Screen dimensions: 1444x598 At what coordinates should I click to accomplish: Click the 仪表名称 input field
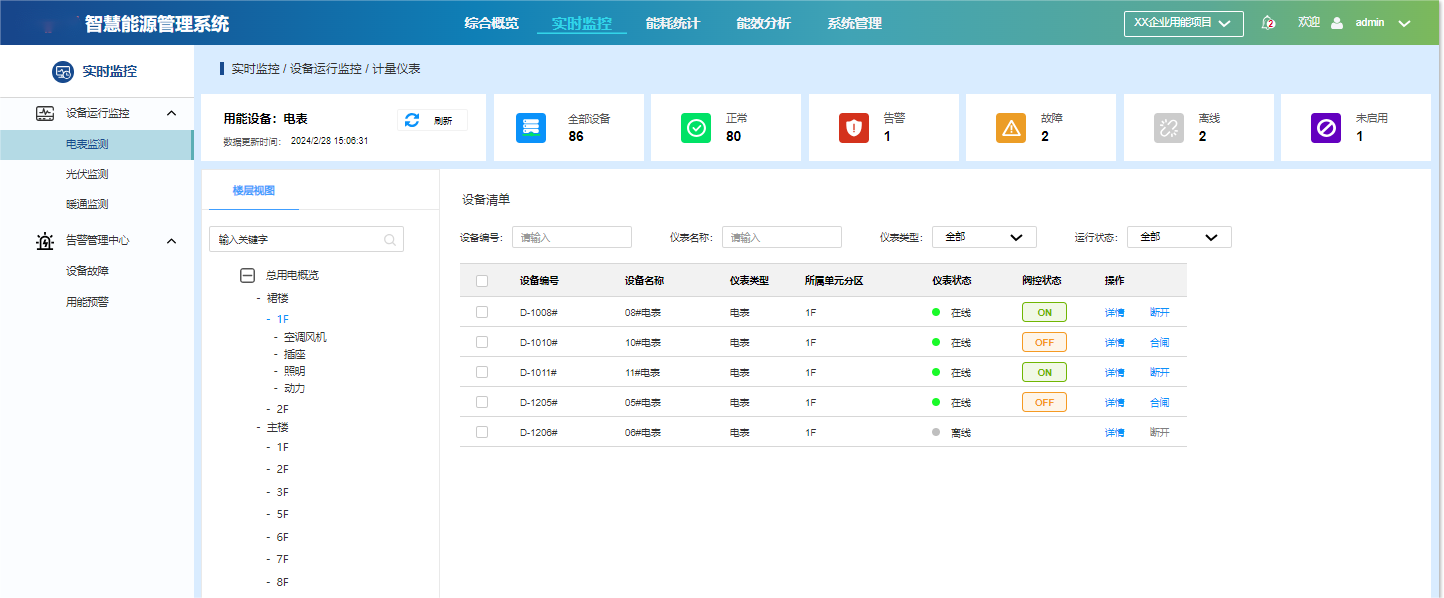tap(782, 237)
